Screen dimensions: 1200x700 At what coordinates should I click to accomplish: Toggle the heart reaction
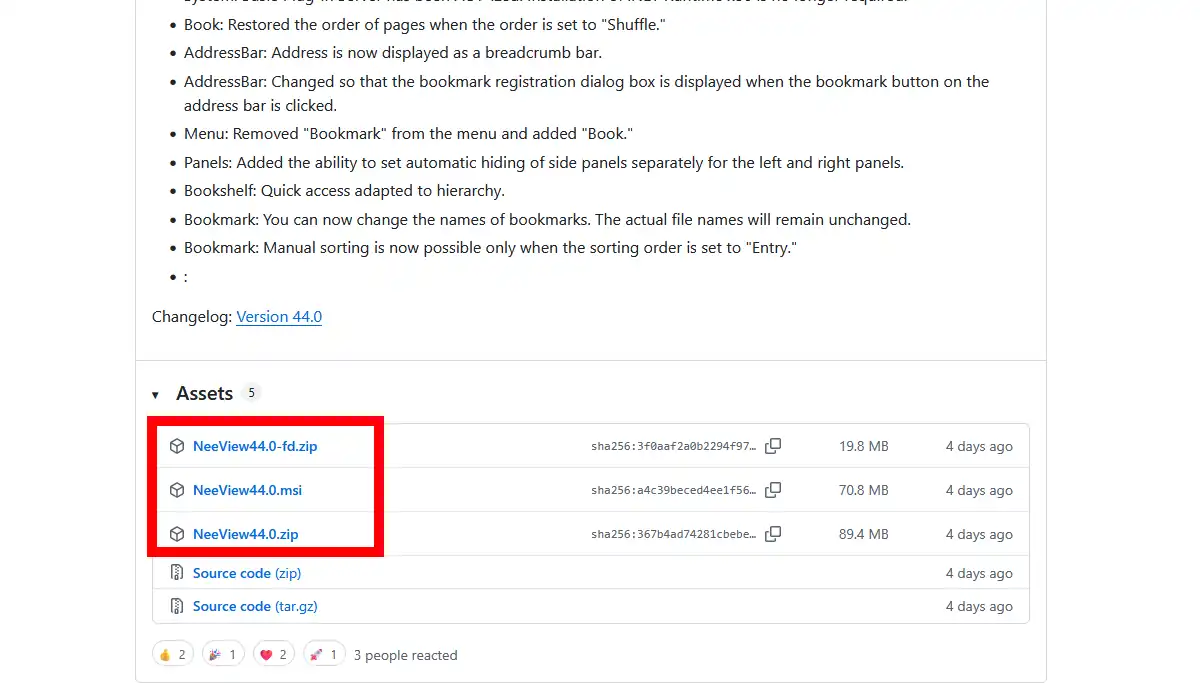tap(273, 655)
